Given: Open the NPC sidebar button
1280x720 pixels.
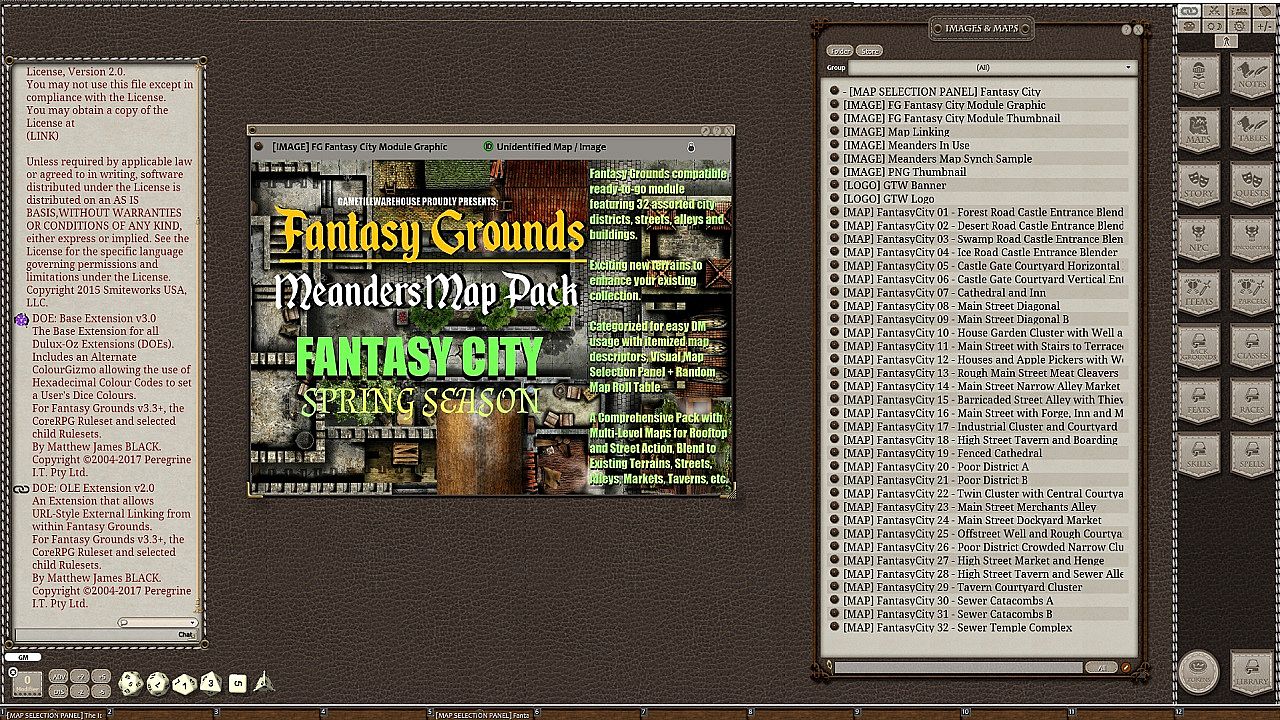Looking at the screenshot, I should [x=1198, y=239].
